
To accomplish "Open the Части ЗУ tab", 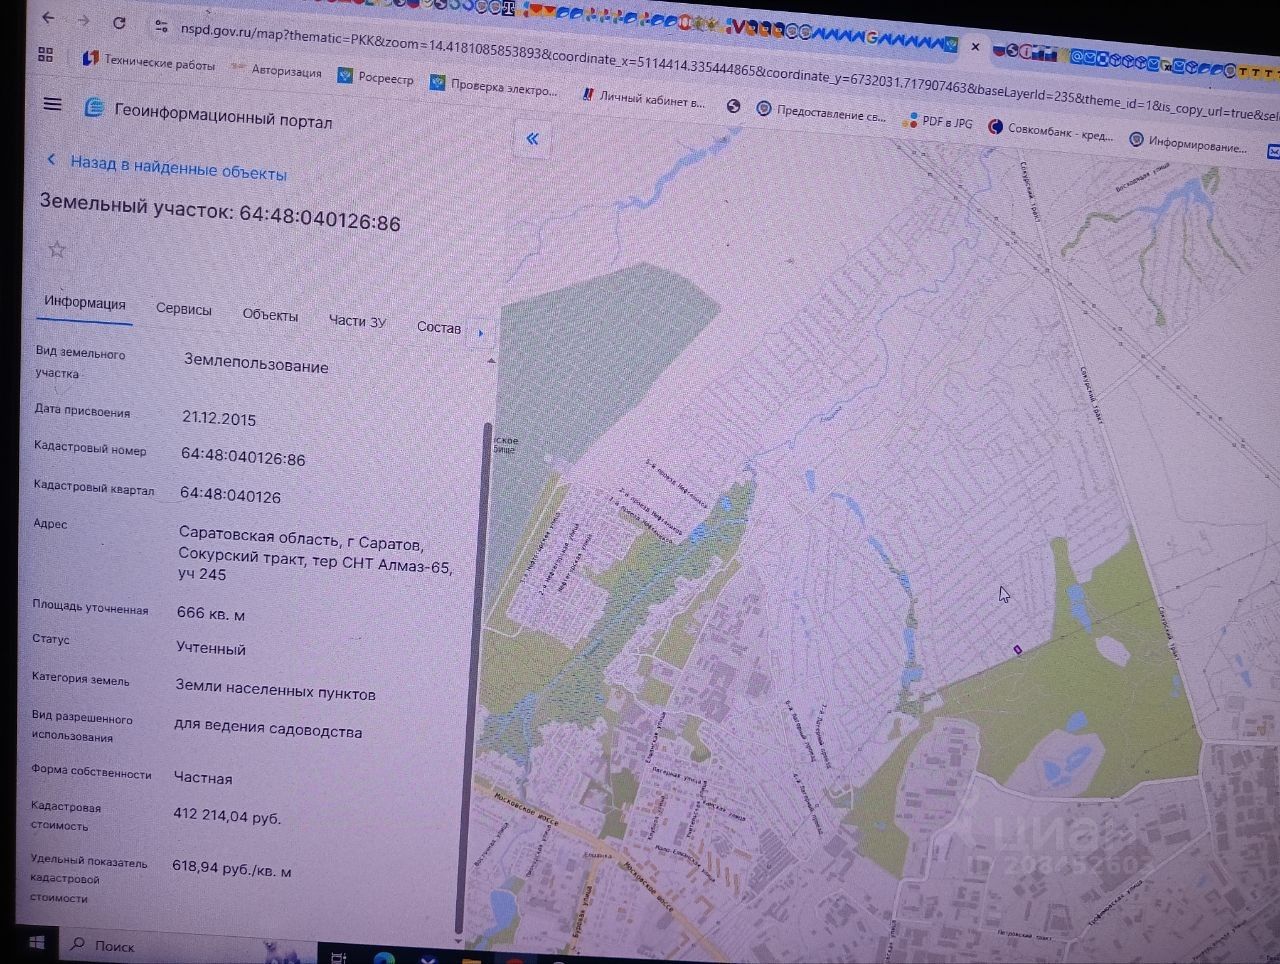I will (x=357, y=321).
